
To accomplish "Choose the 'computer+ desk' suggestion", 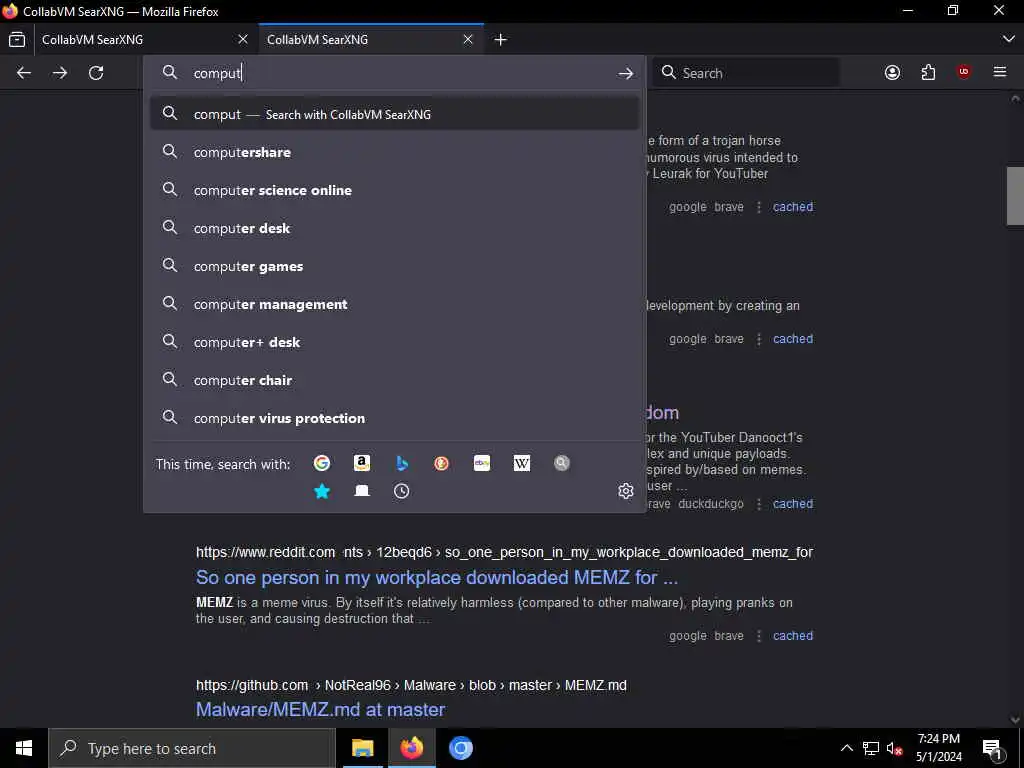I will click(394, 342).
